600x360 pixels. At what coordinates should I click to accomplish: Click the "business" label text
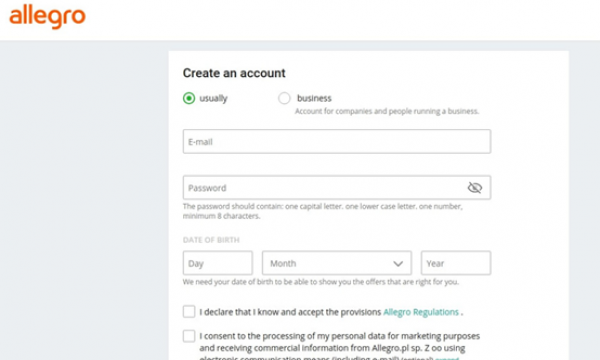pyautogui.click(x=314, y=98)
